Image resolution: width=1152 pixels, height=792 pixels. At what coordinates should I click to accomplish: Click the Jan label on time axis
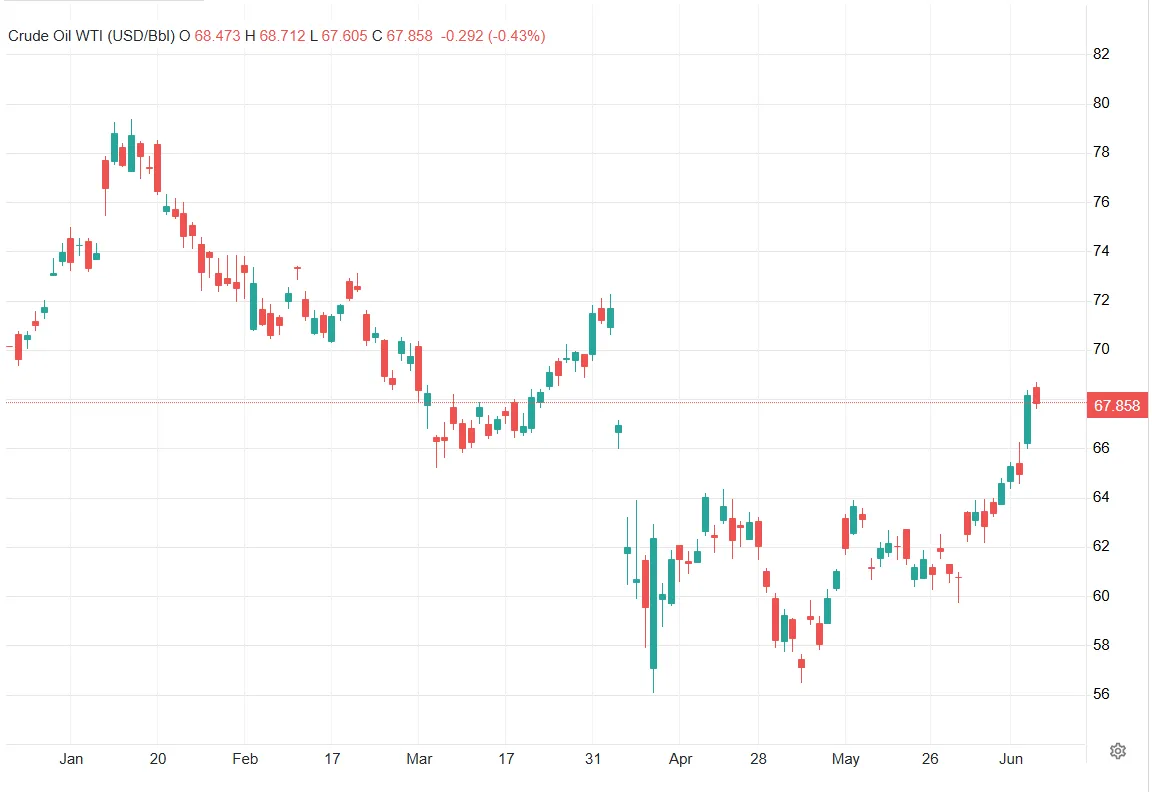71,759
